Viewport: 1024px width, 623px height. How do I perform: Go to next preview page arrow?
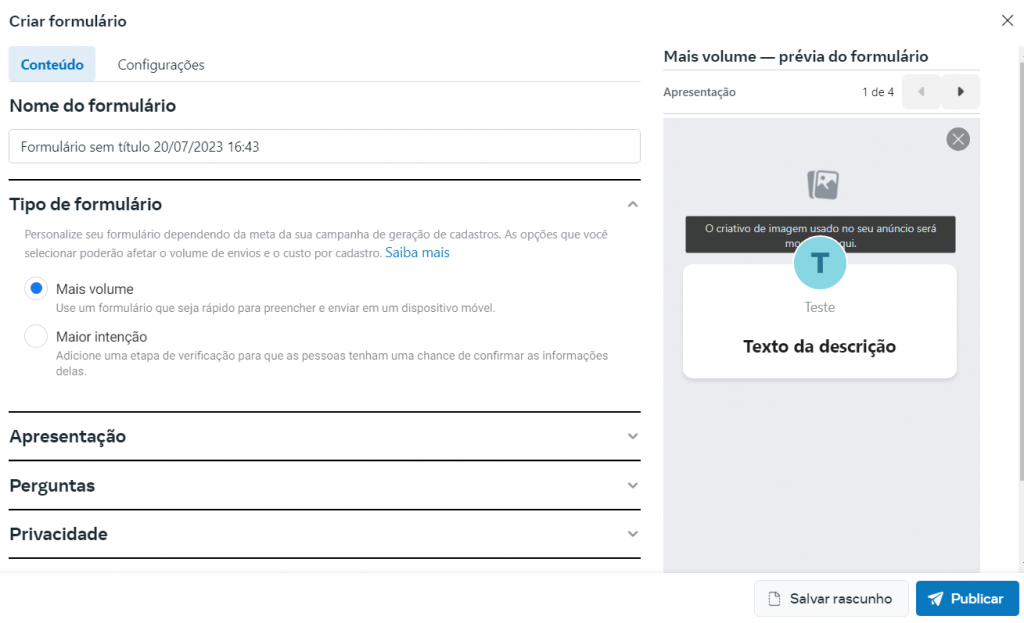pyautogui.click(x=961, y=92)
